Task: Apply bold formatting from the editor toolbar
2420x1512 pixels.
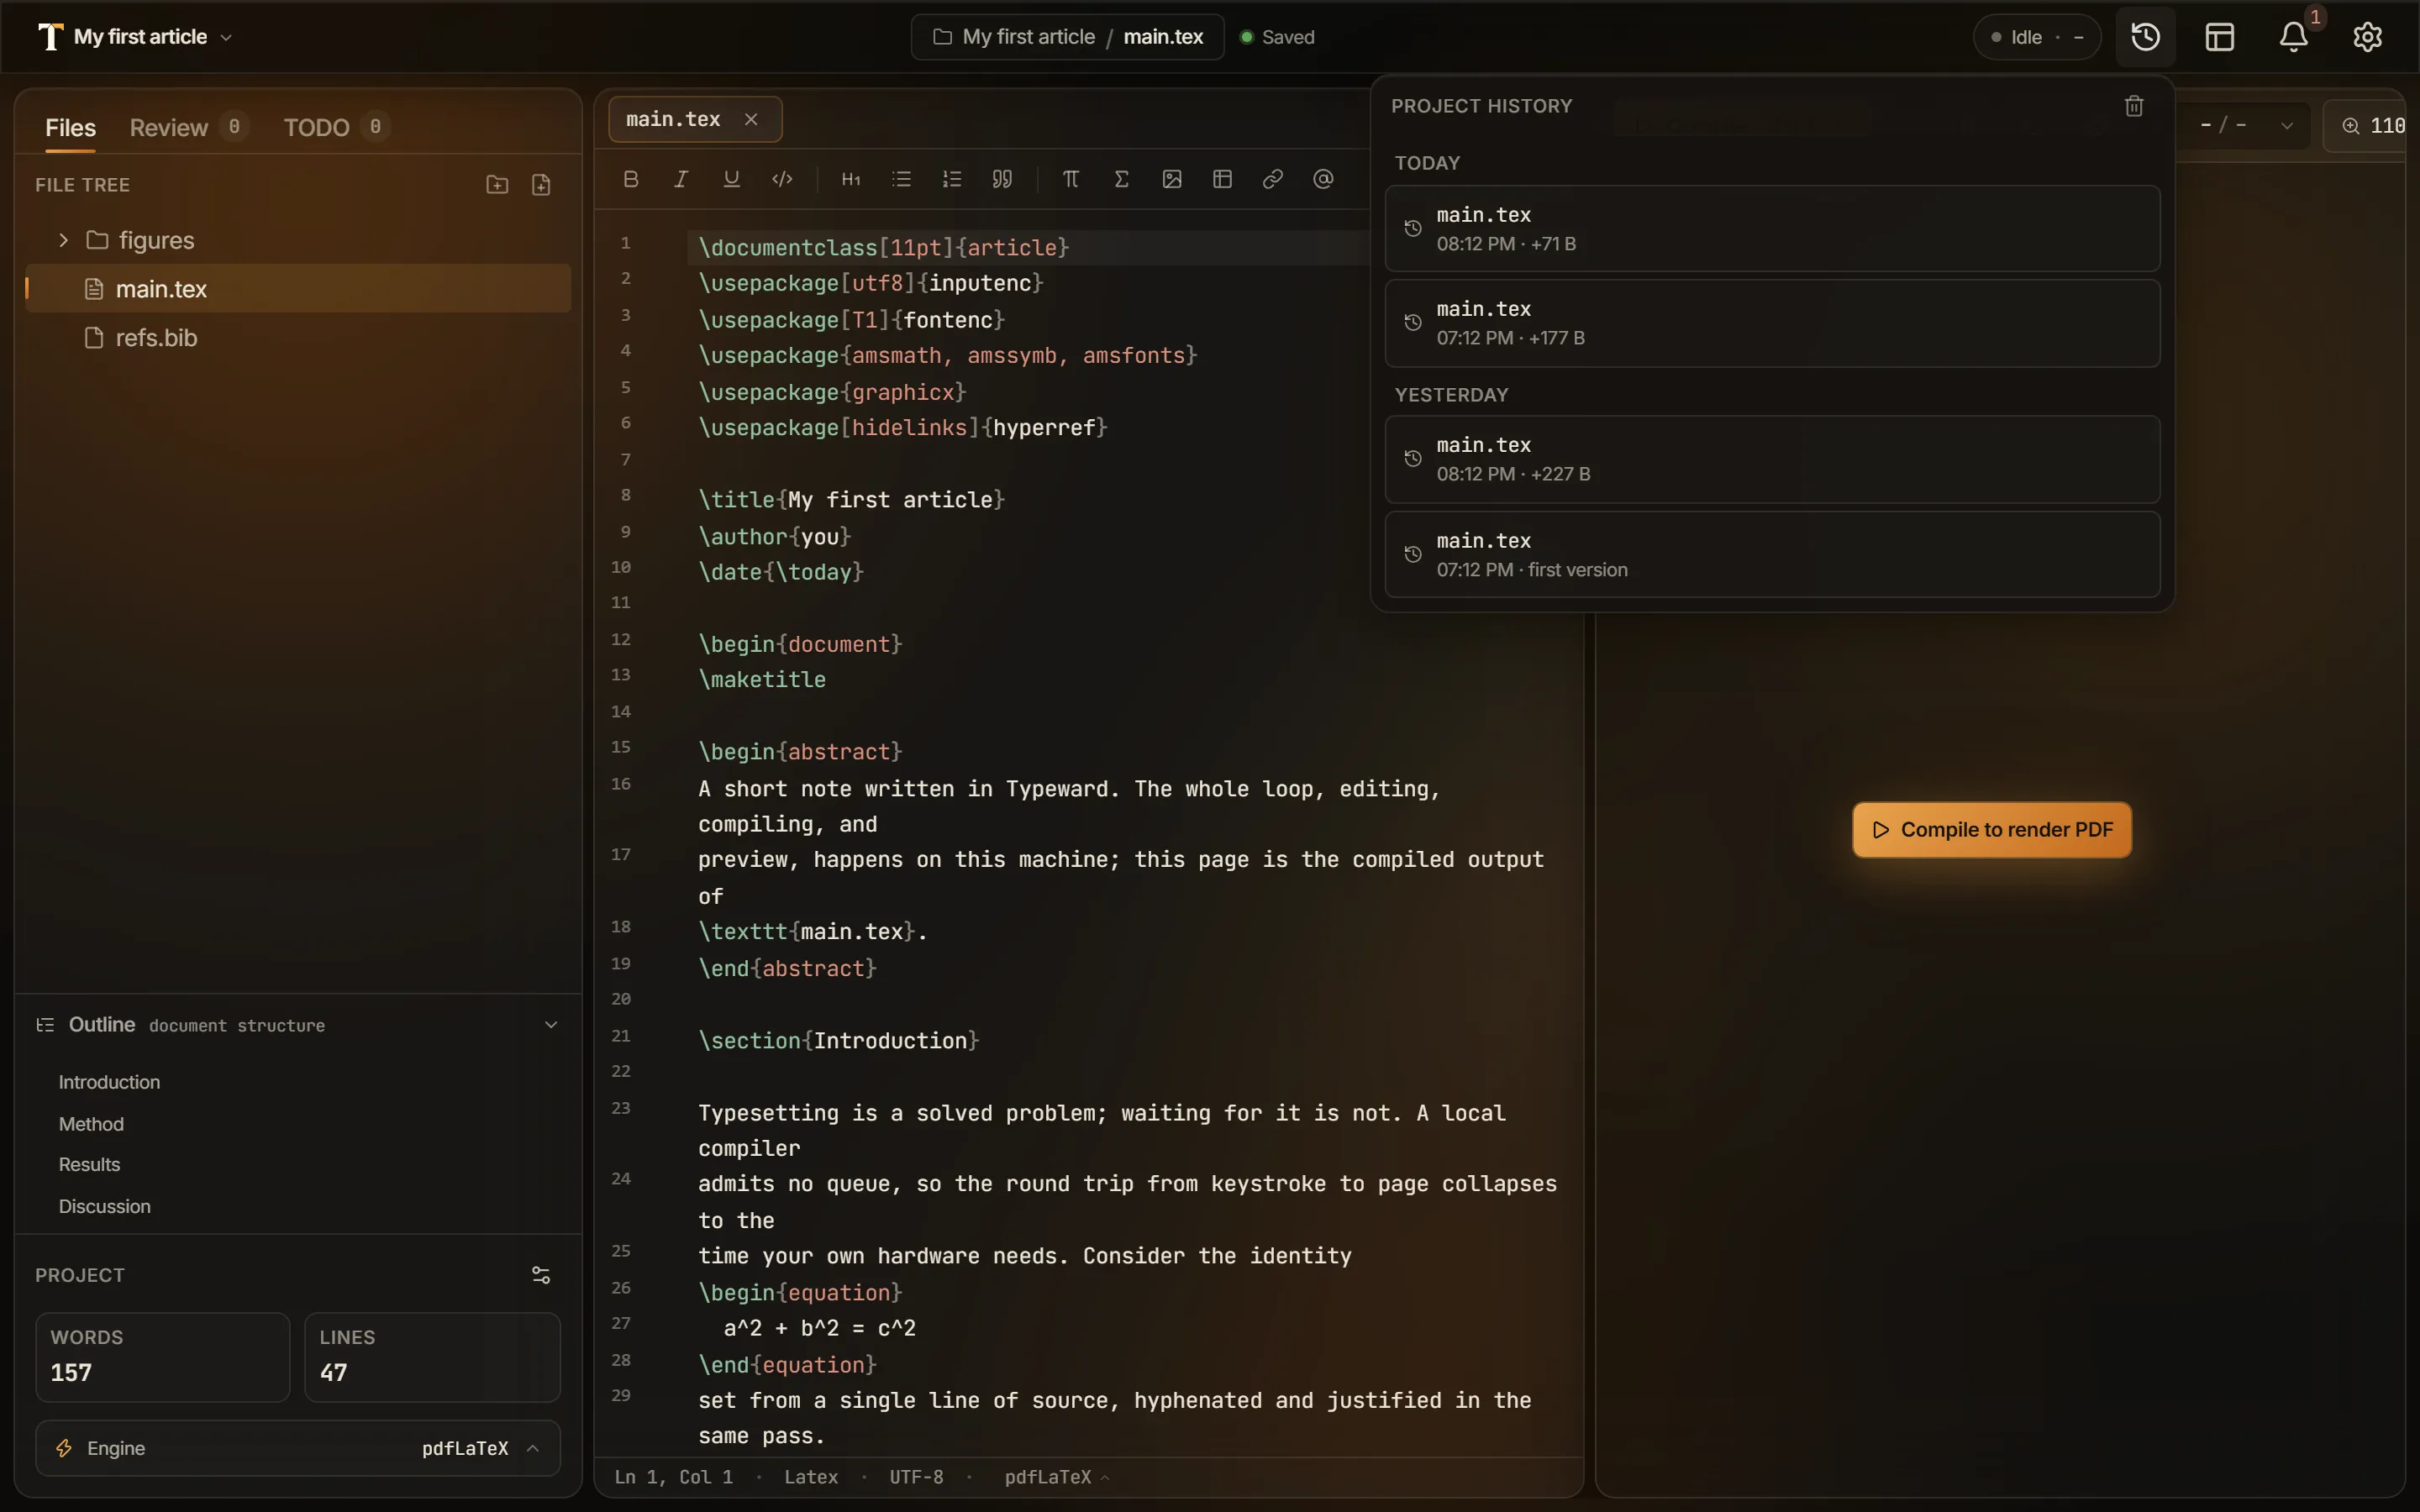Action: click(x=630, y=179)
